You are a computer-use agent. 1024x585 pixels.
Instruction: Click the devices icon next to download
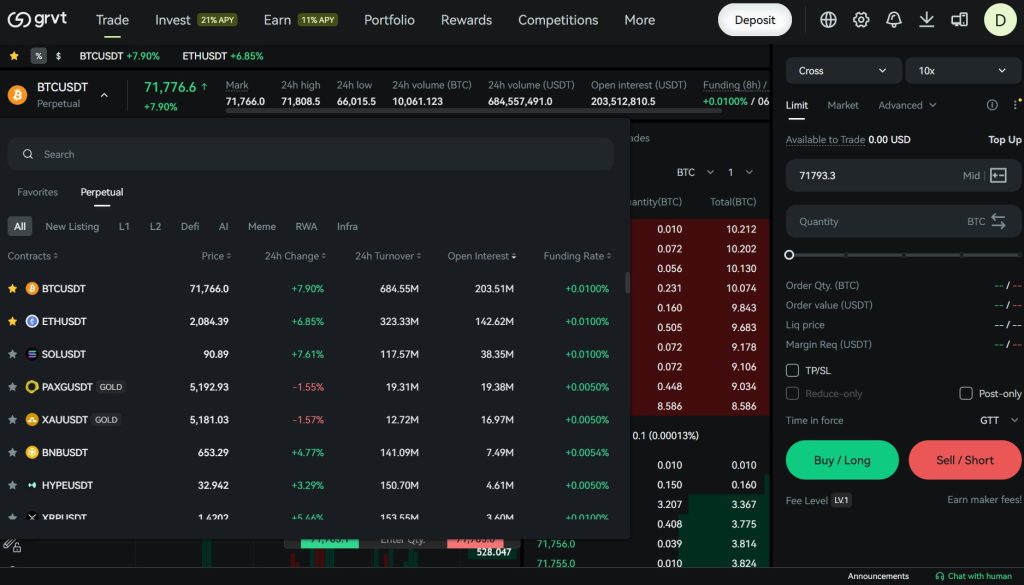(x=959, y=19)
